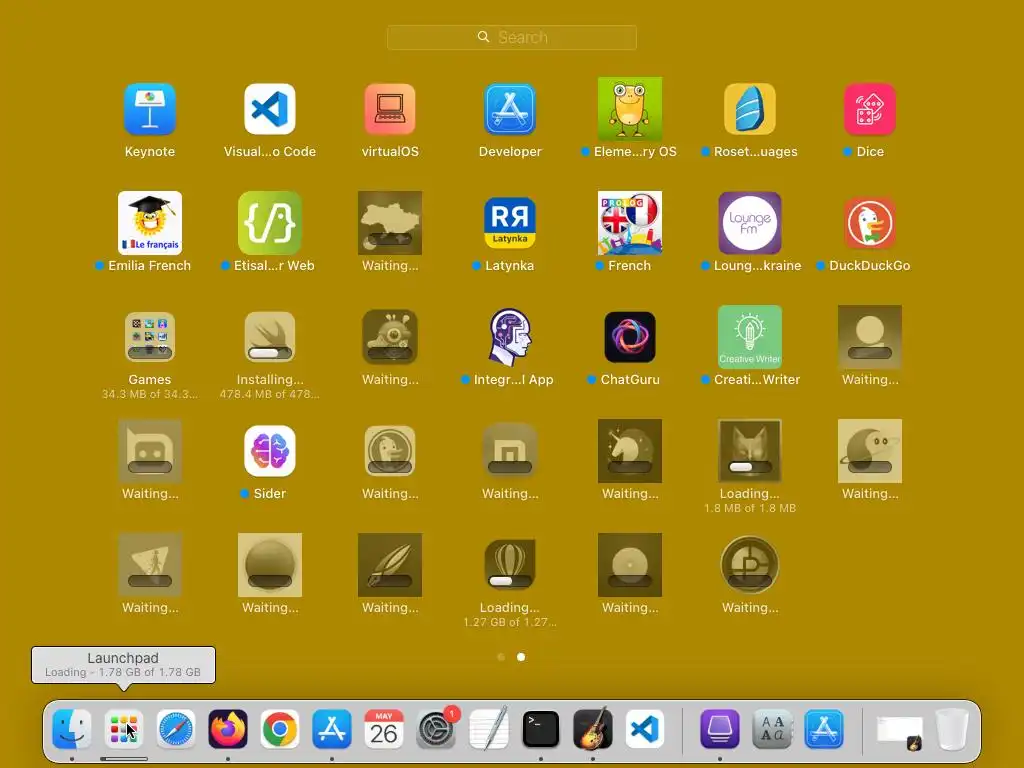Open Calendar showing May 26 in Dock
The width and height of the screenshot is (1024, 768).
(x=384, y=729)
